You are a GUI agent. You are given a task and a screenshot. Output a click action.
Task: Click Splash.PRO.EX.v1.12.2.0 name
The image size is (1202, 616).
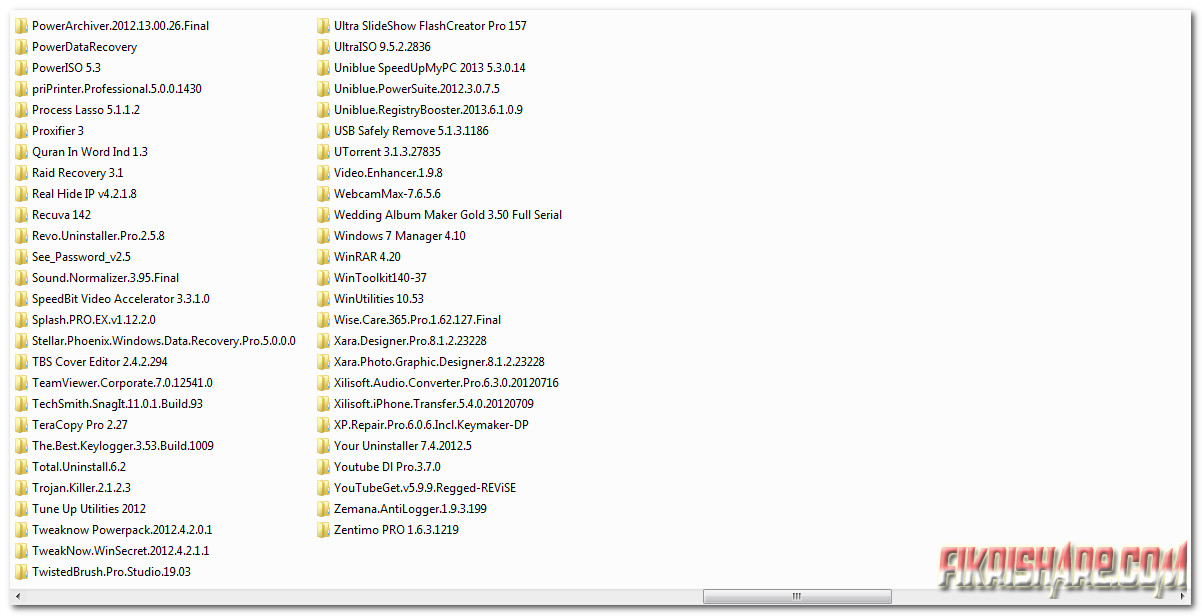(x=94, y=320)
